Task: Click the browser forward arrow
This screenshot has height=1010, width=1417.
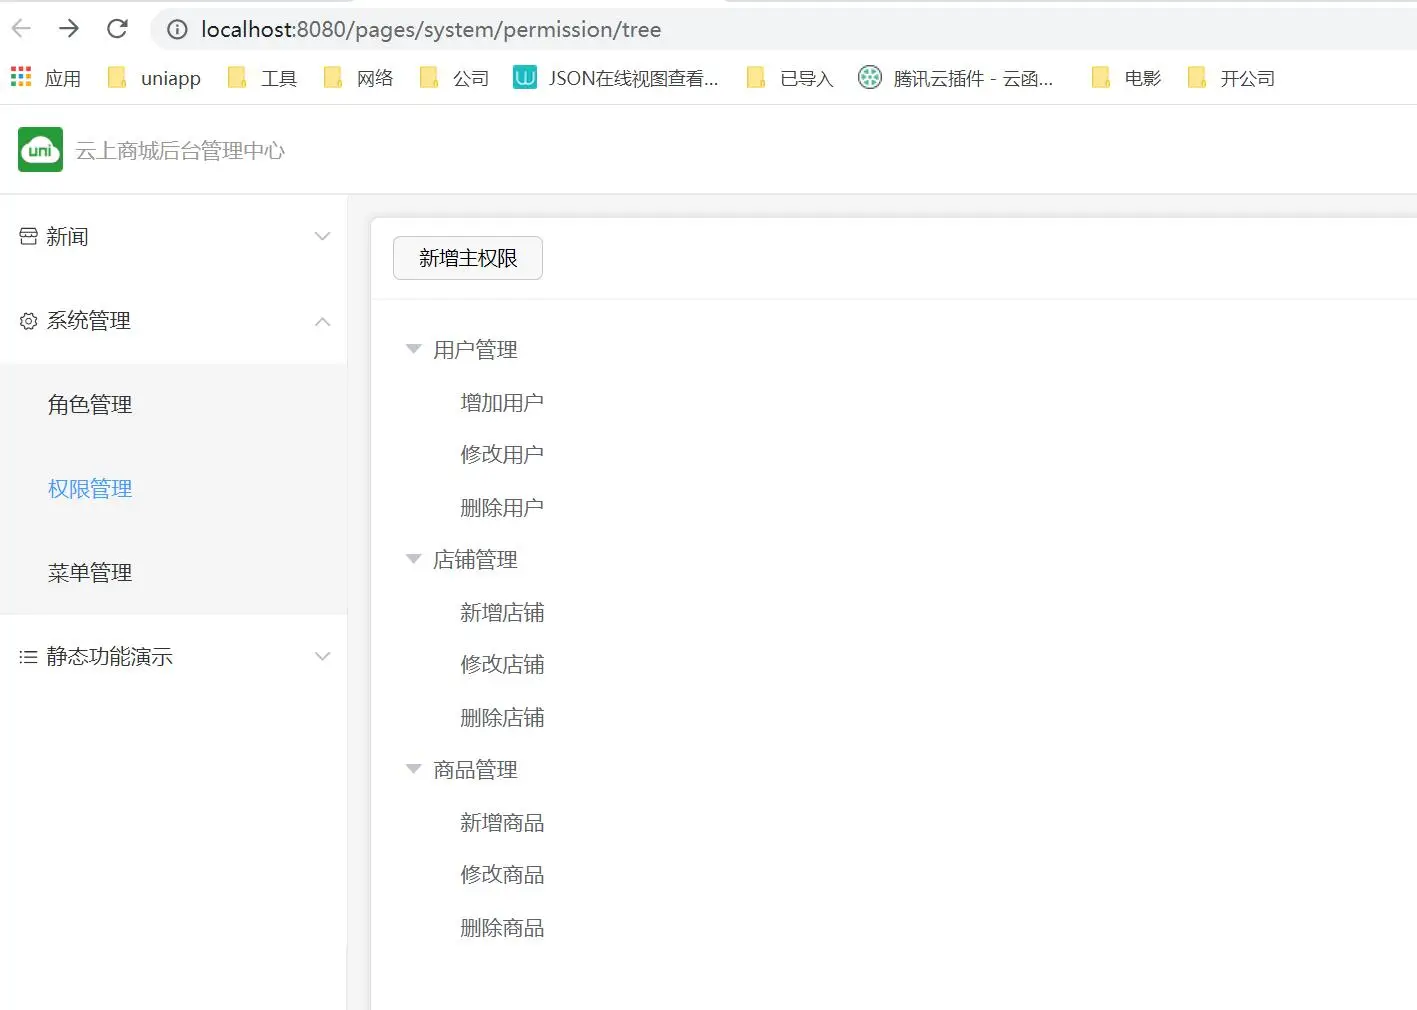Action: [x=69, y=29]
